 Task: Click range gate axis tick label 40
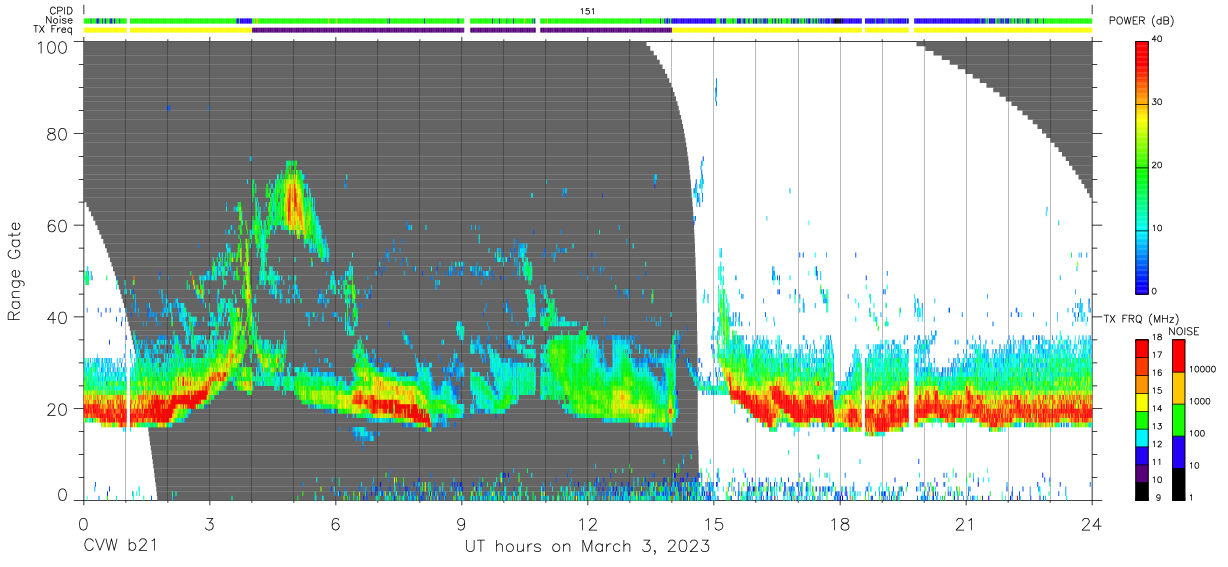(x=58, y=317)
